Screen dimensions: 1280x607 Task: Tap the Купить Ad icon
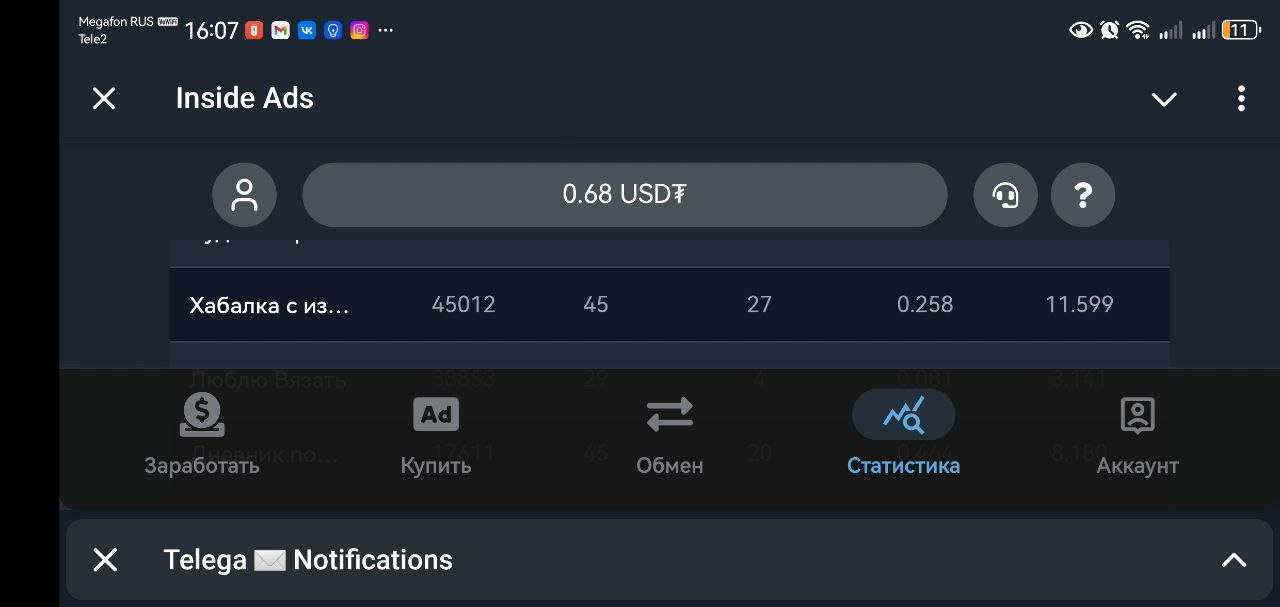coord(436,414)
